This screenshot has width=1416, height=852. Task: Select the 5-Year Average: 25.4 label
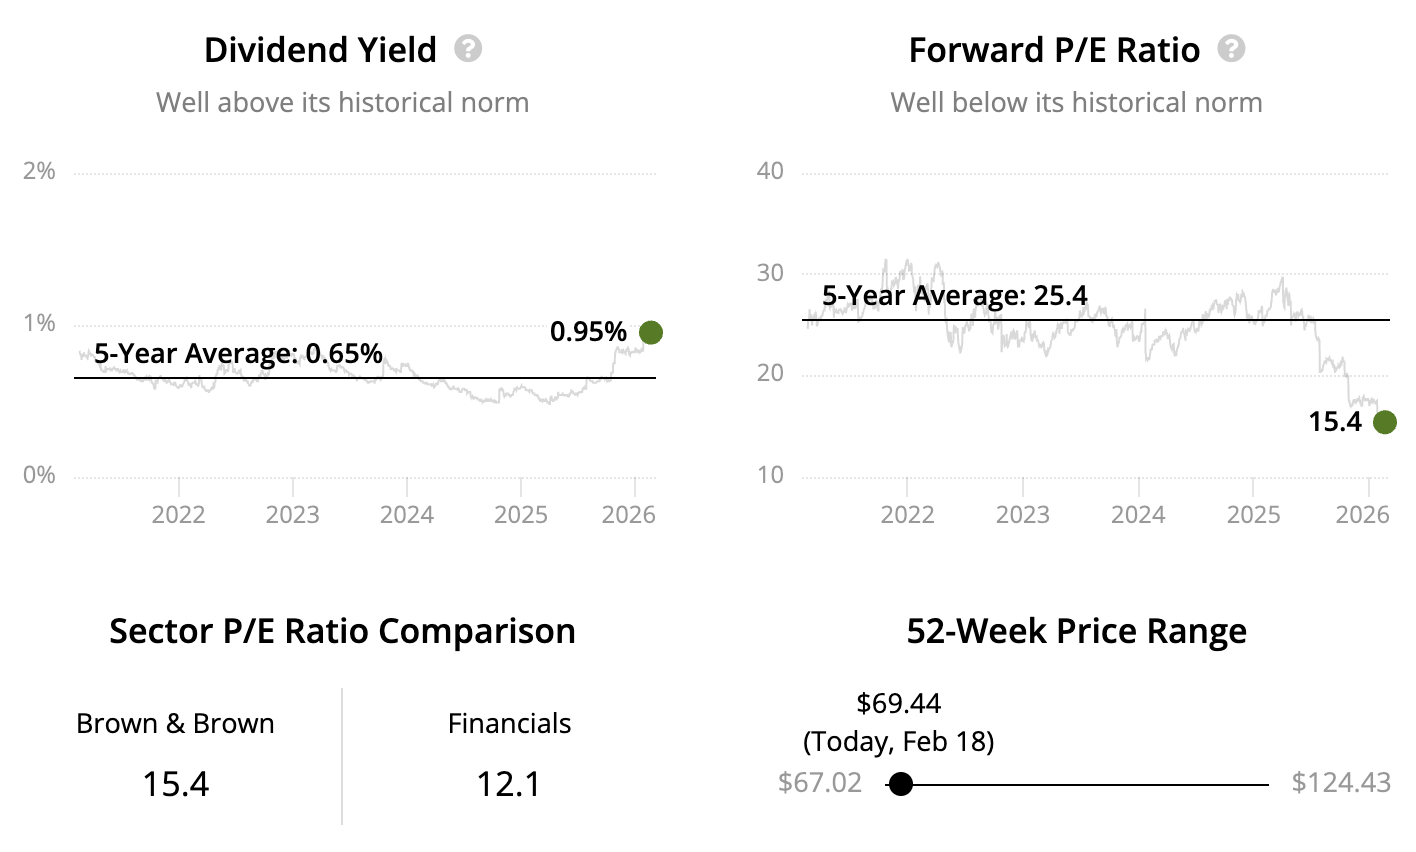click(x=954, y=295)
